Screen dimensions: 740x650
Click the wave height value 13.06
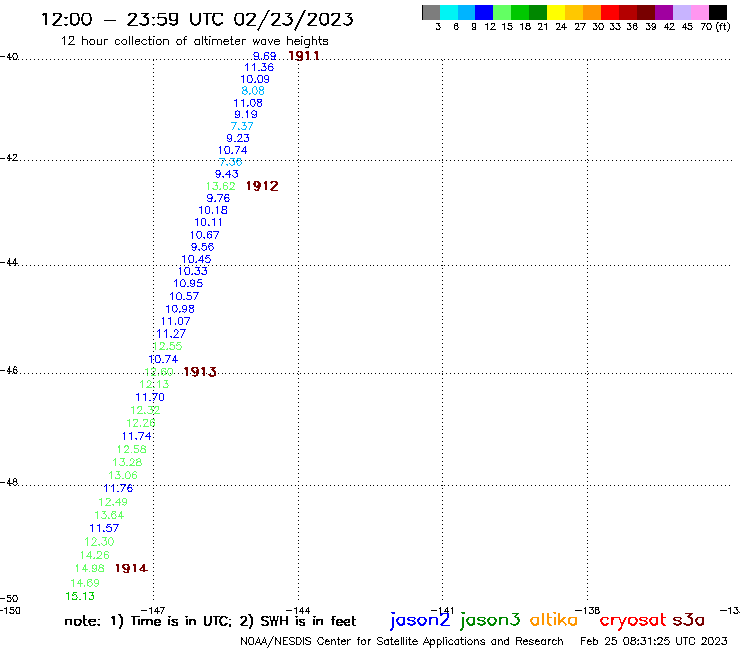123,475
